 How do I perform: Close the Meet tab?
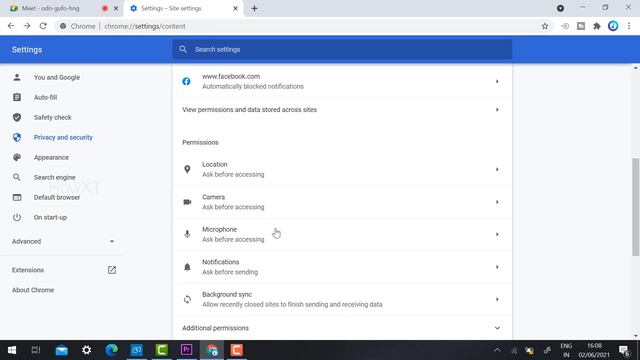point(116,8)
